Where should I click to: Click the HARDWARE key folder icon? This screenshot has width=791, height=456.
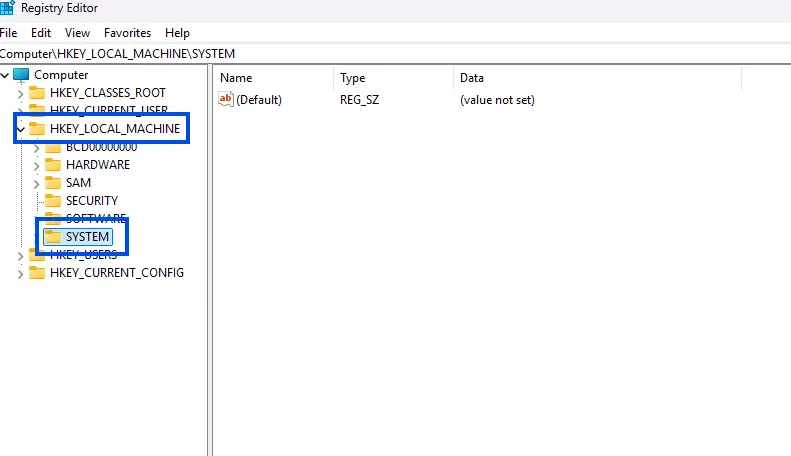point(53,165)
